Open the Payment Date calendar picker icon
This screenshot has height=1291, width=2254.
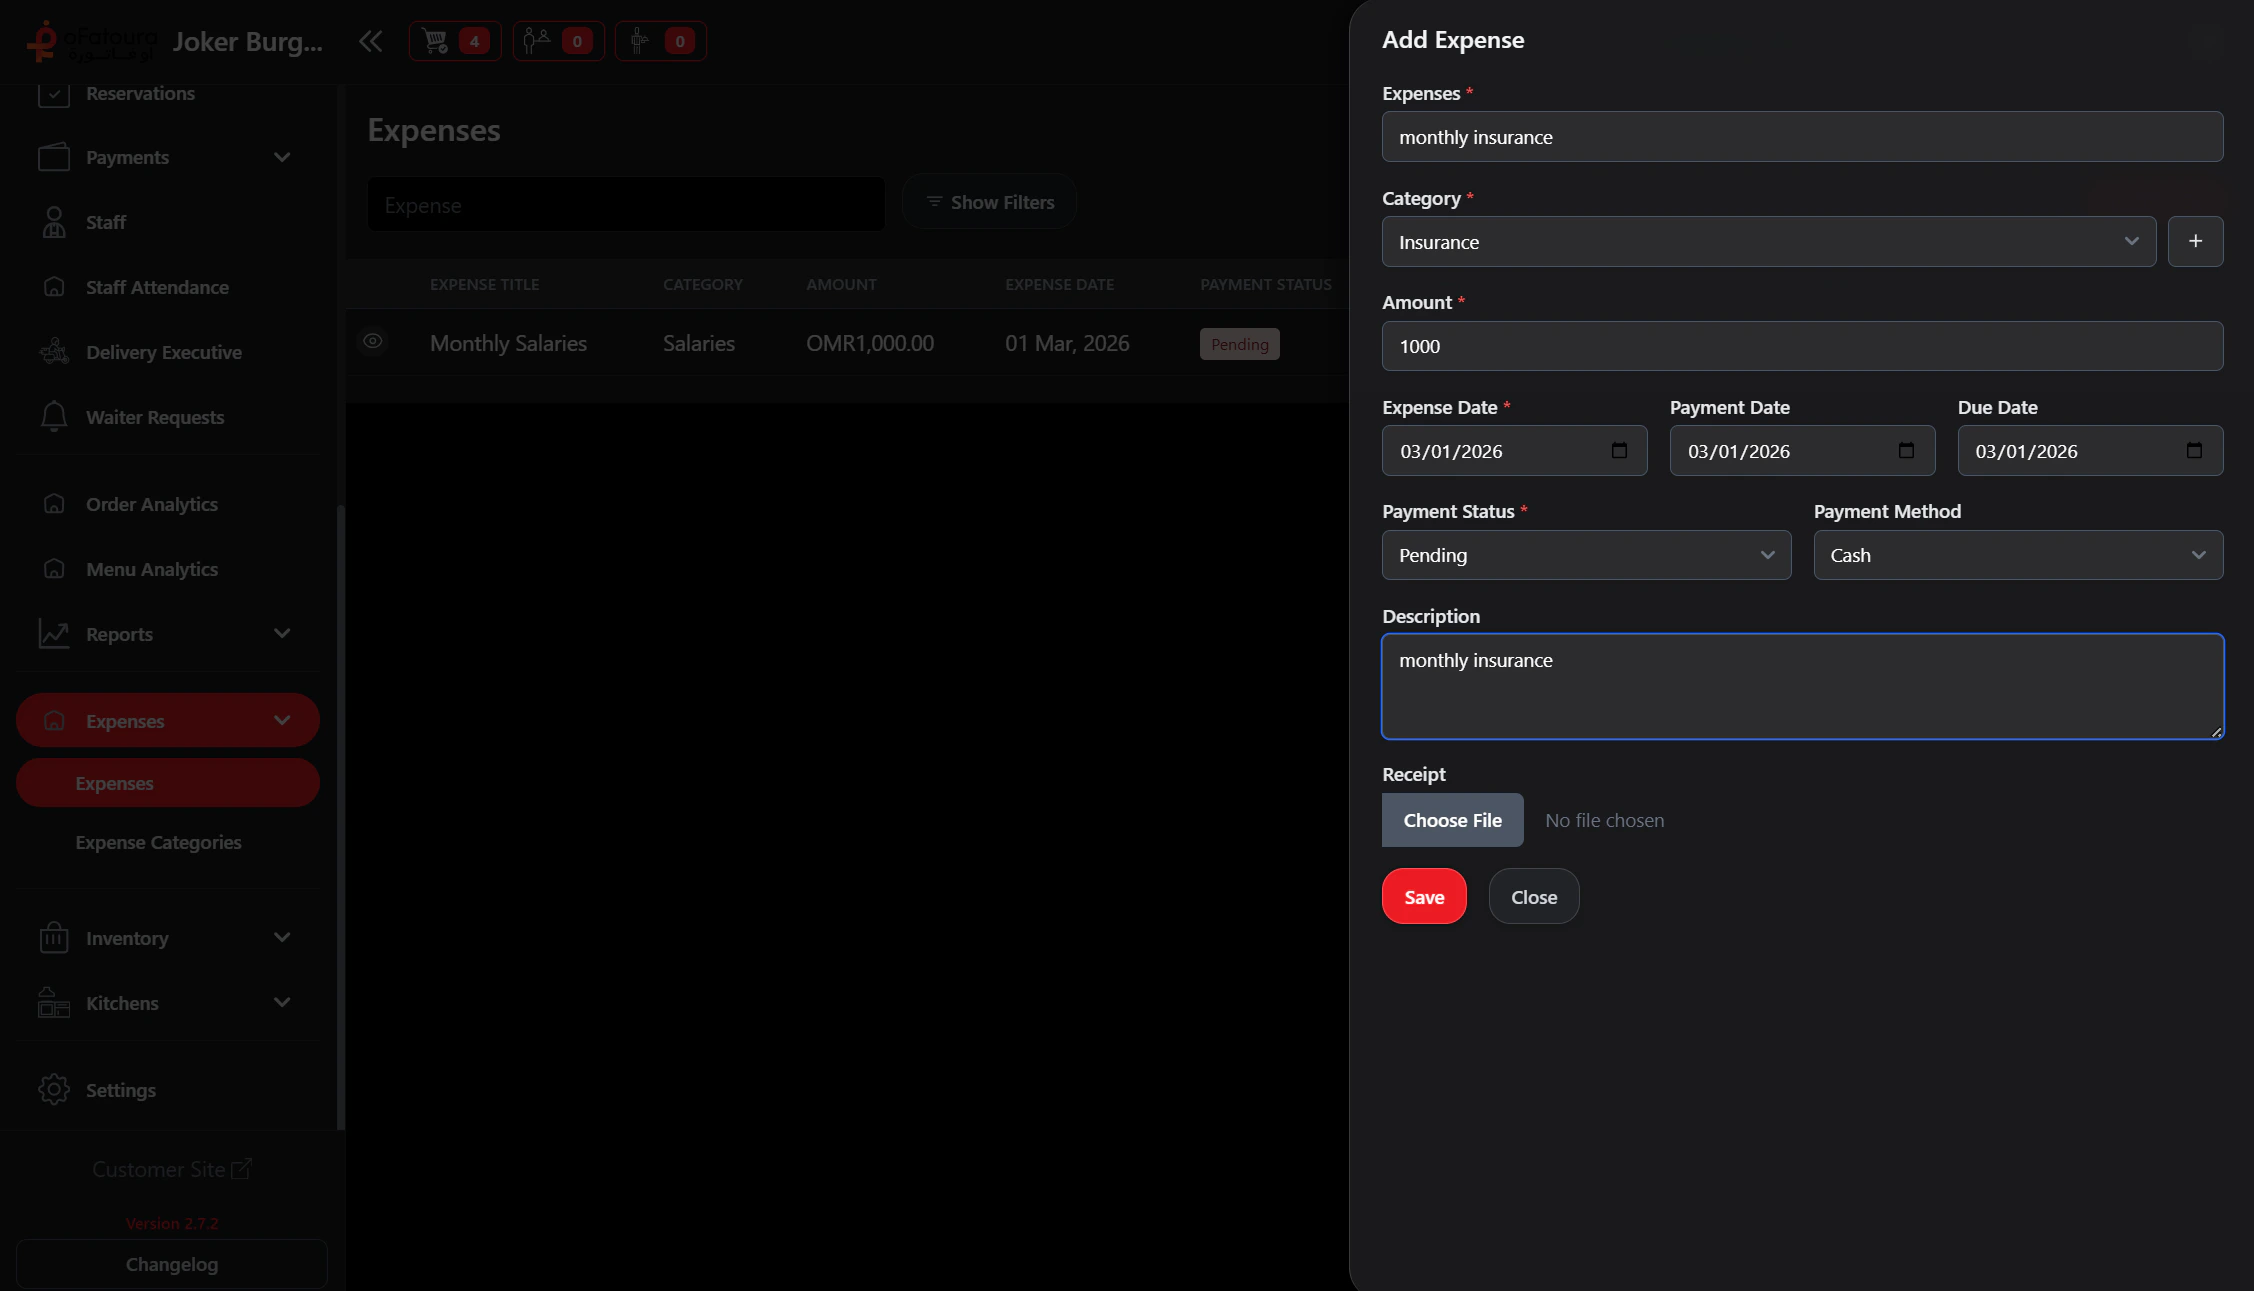[x=1906, y=451]
